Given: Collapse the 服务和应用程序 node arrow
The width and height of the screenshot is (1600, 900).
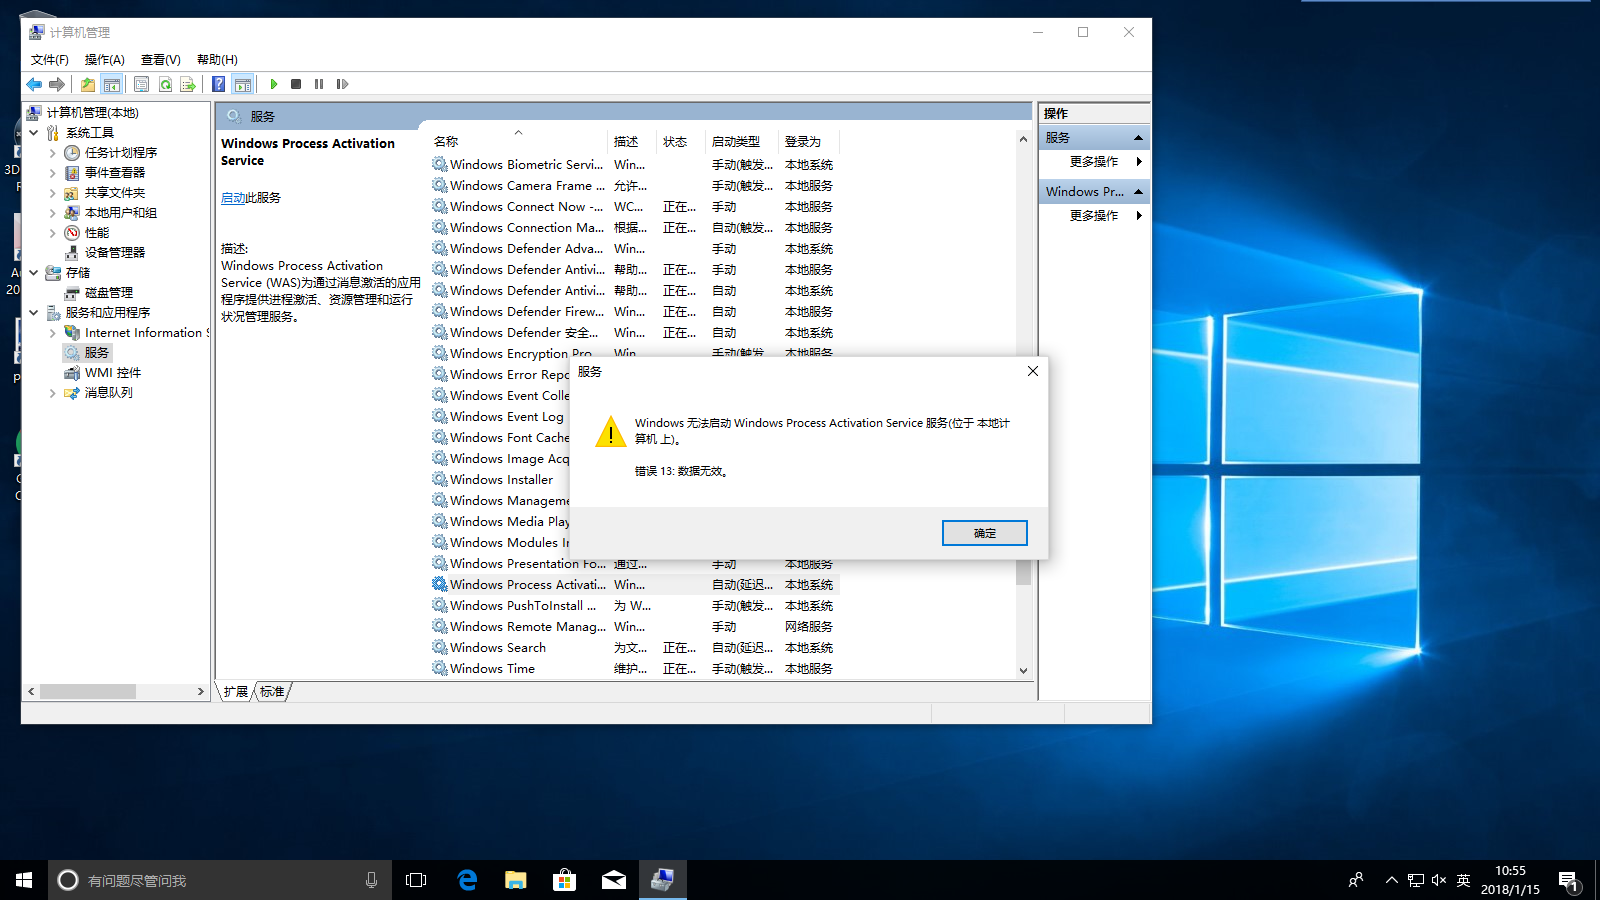Looking at the screenshot, I should coord(34,313).
